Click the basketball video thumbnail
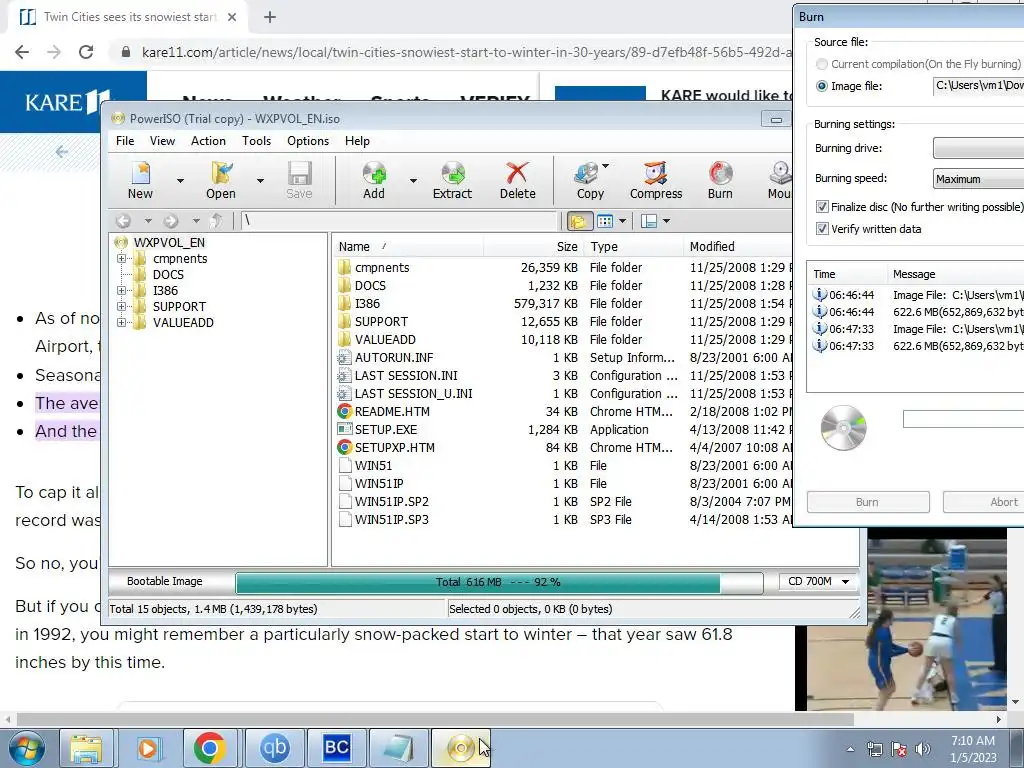The height and width of the screenshot is (768, 1024). point(908,619)
